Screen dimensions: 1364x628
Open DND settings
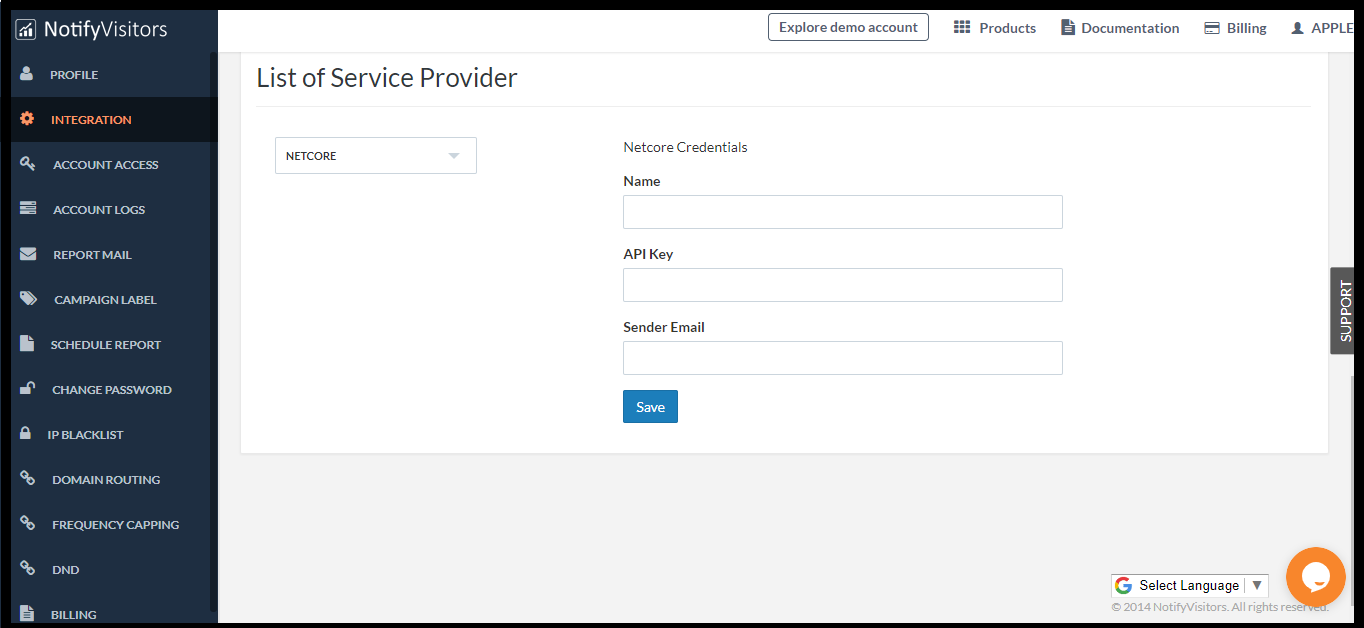109,569
